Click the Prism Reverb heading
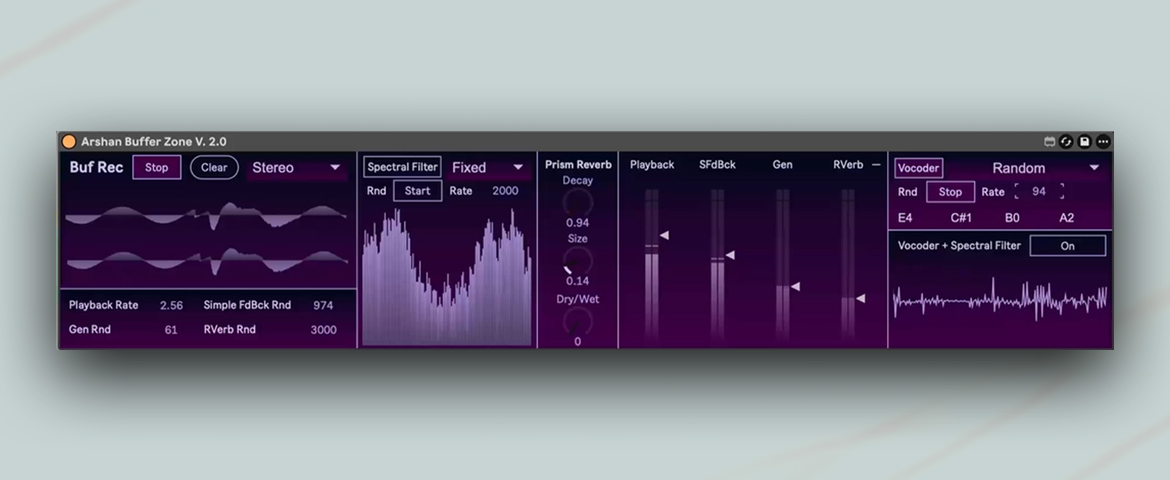The image size is (1170, 480). (x=578, y=165)
